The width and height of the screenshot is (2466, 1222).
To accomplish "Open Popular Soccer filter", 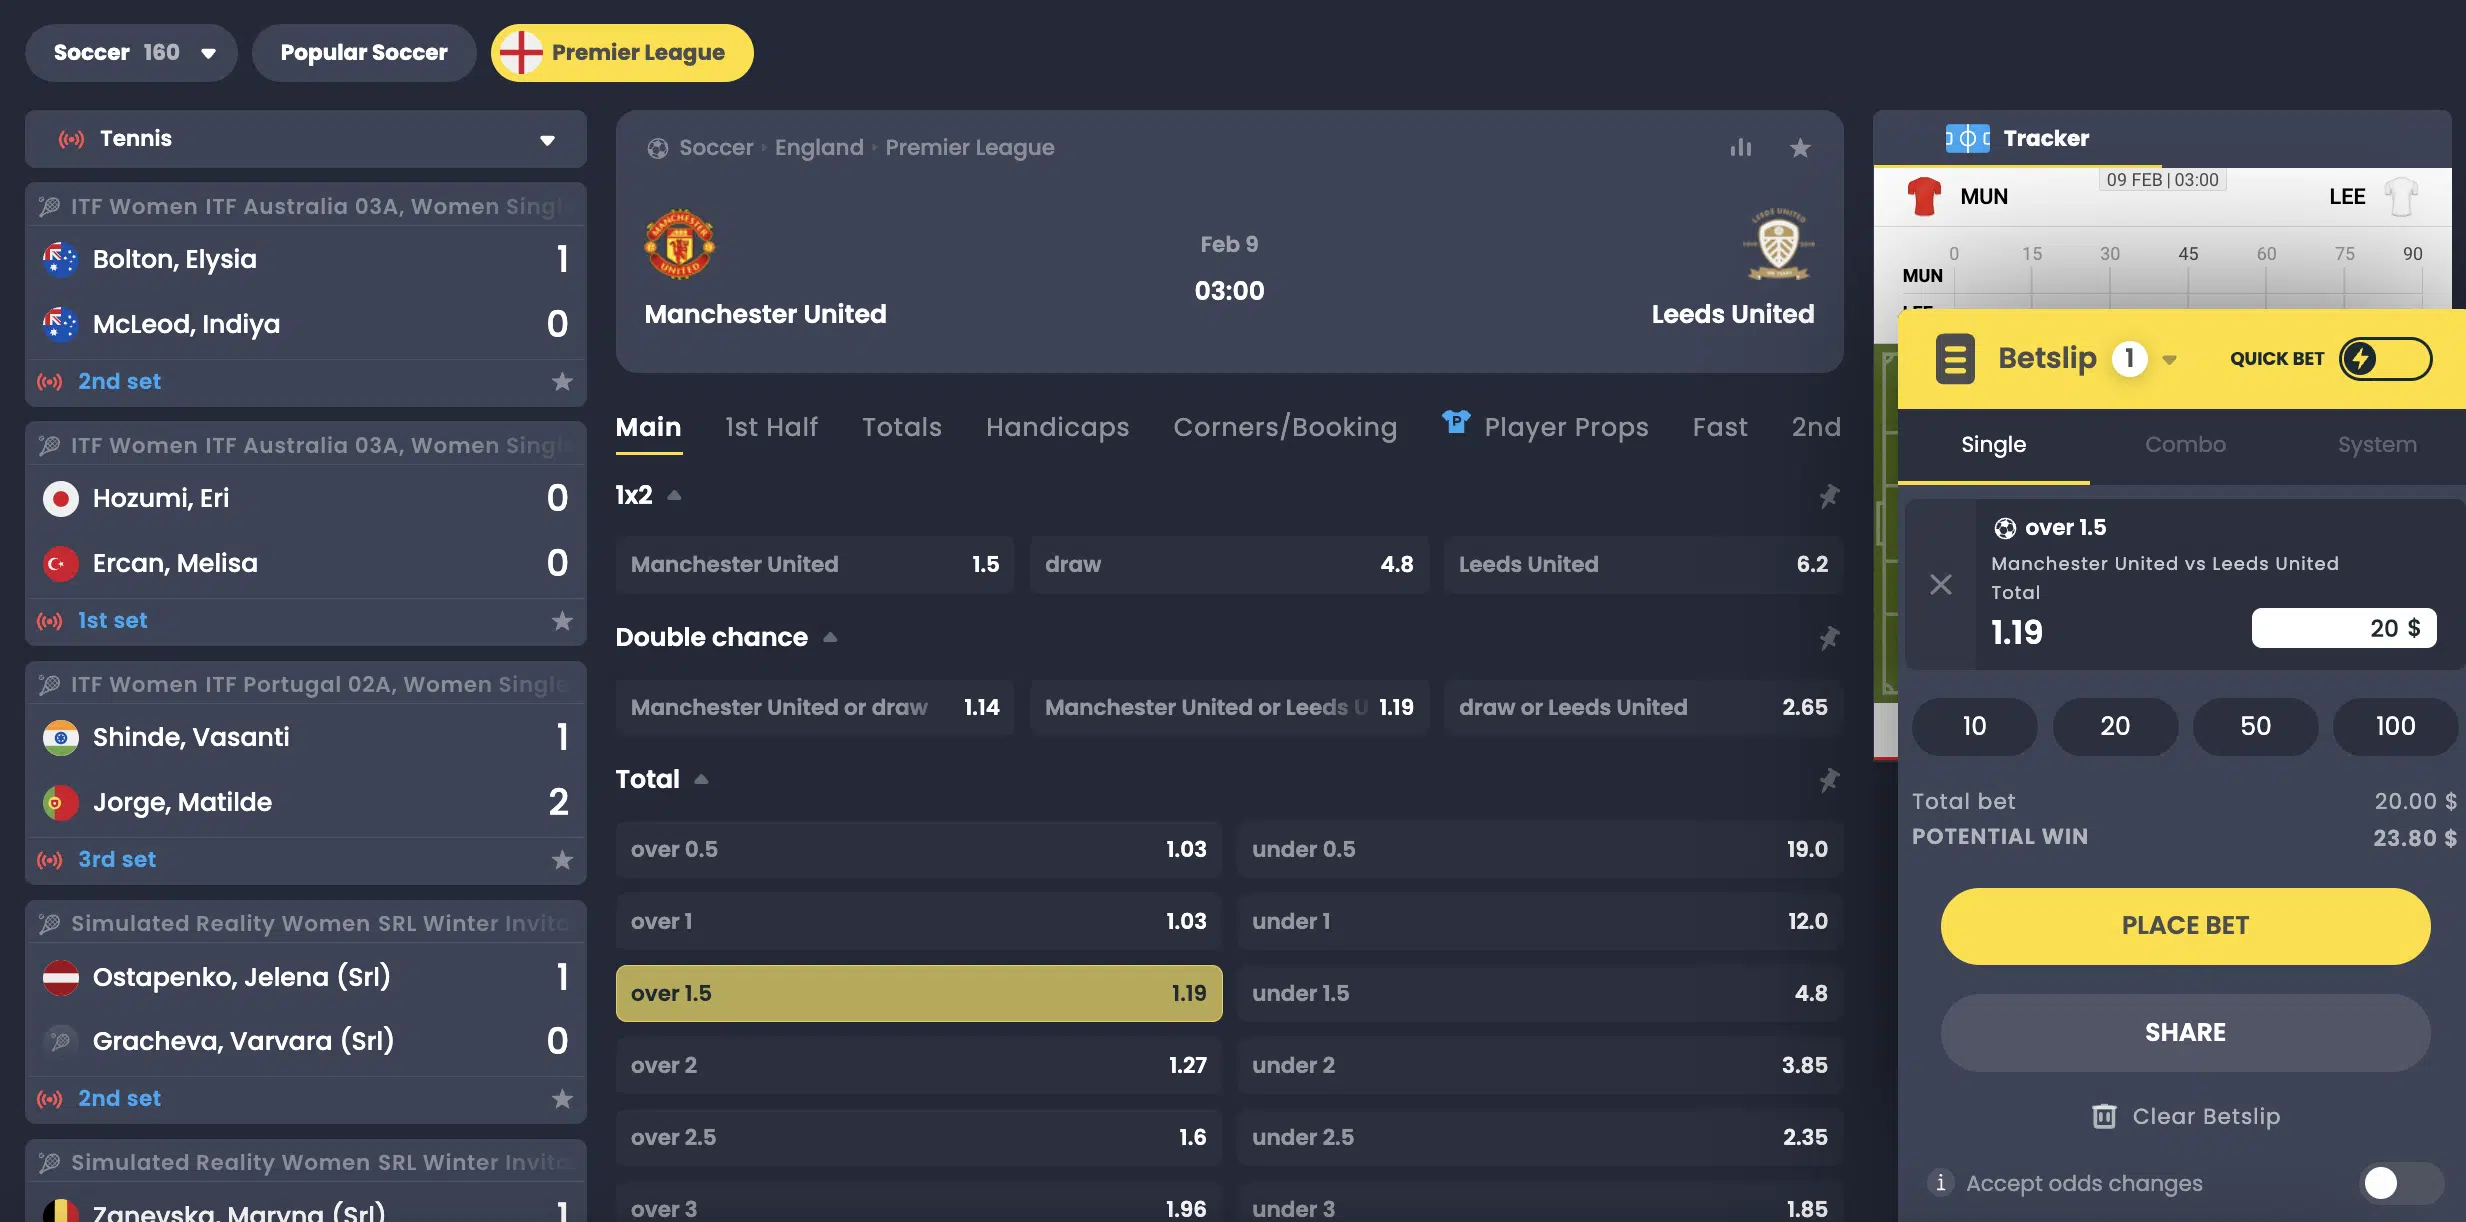I will point(364,53).
